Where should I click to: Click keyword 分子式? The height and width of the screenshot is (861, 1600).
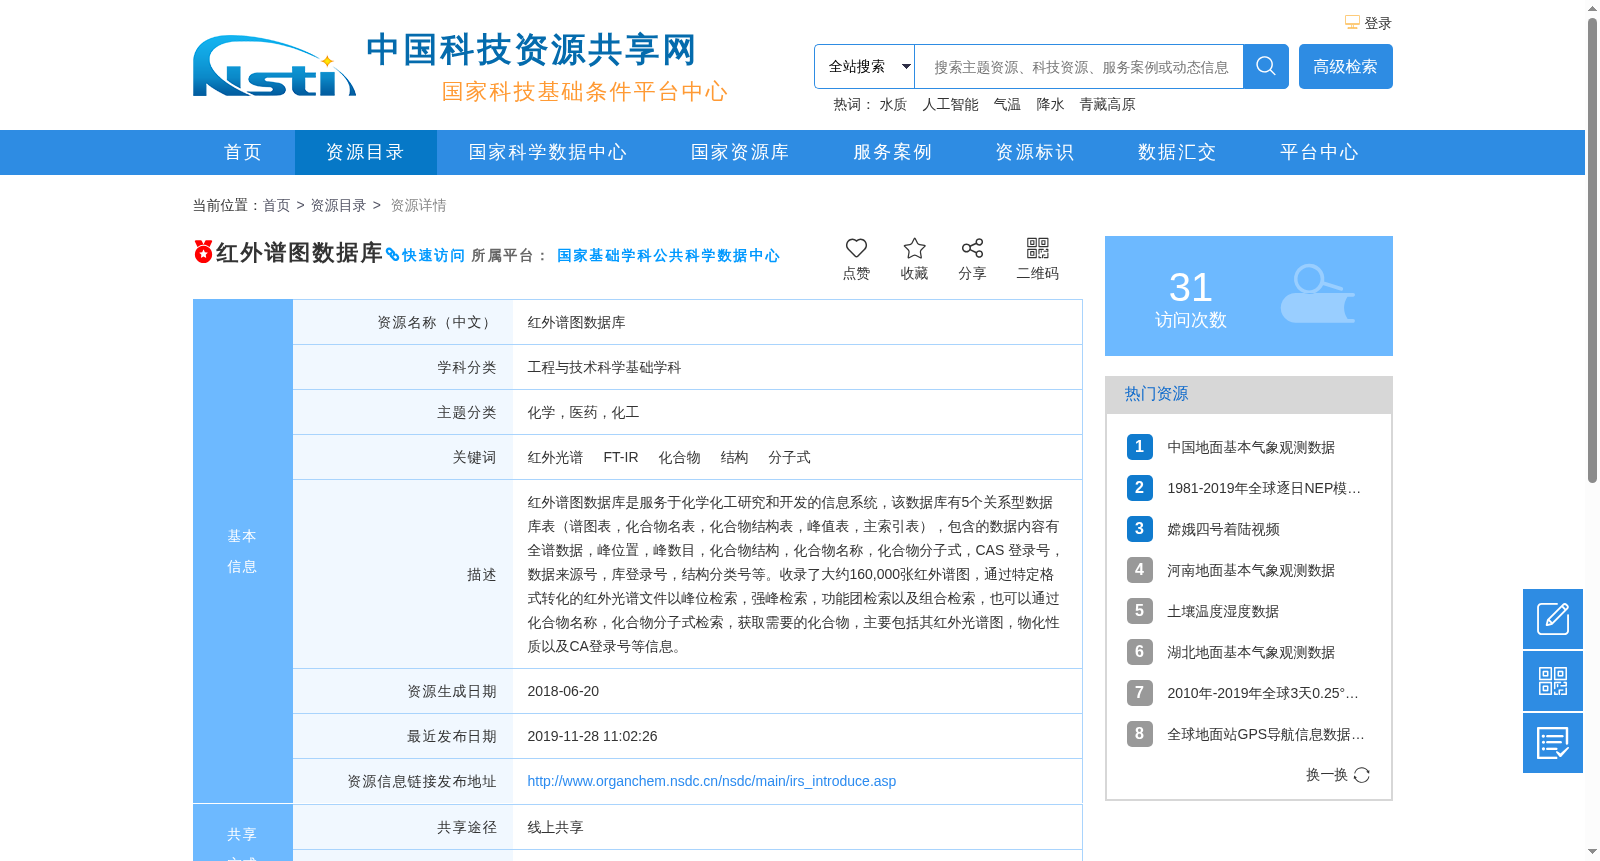coord(789,457)
